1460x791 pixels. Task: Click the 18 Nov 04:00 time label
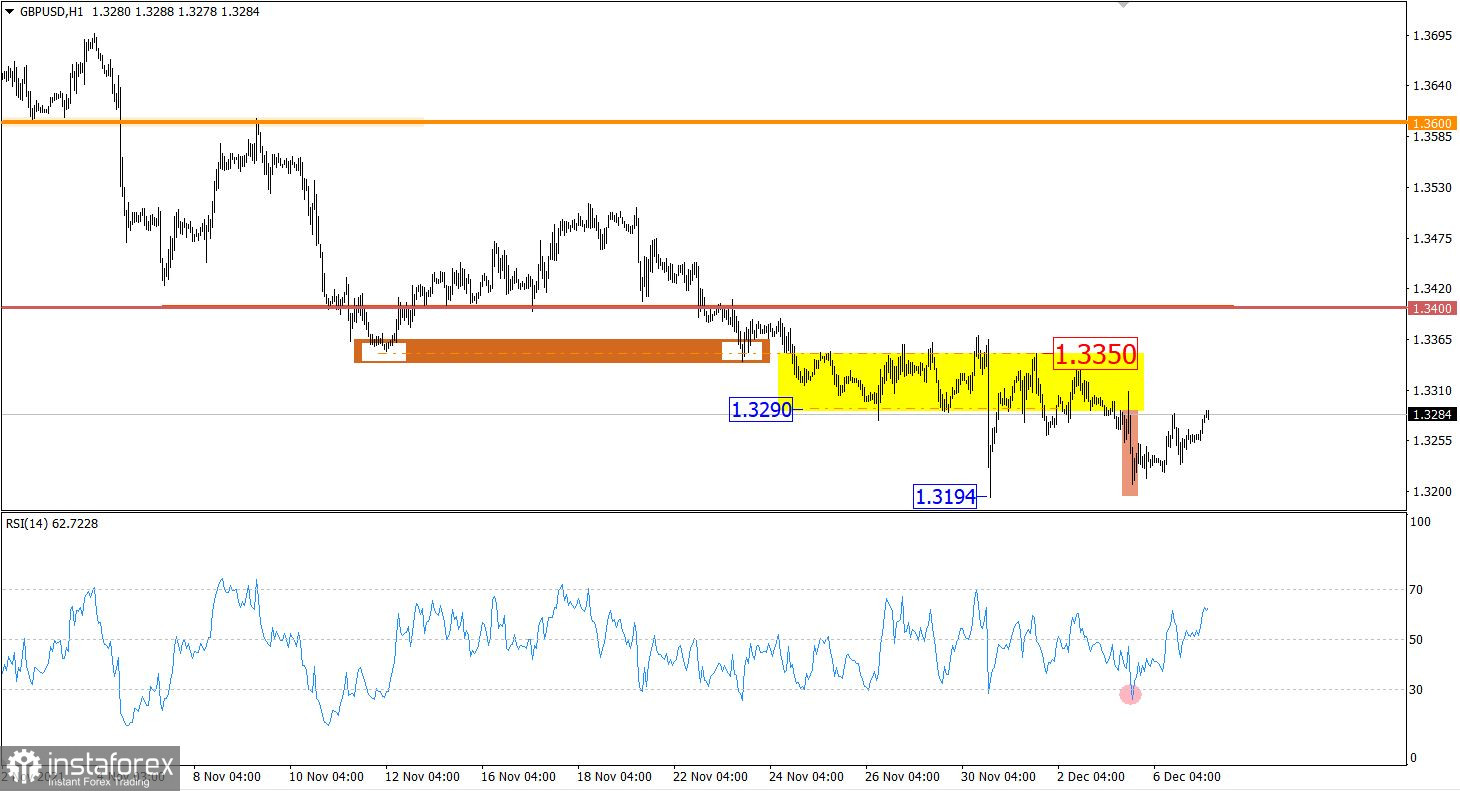point(616,777)
